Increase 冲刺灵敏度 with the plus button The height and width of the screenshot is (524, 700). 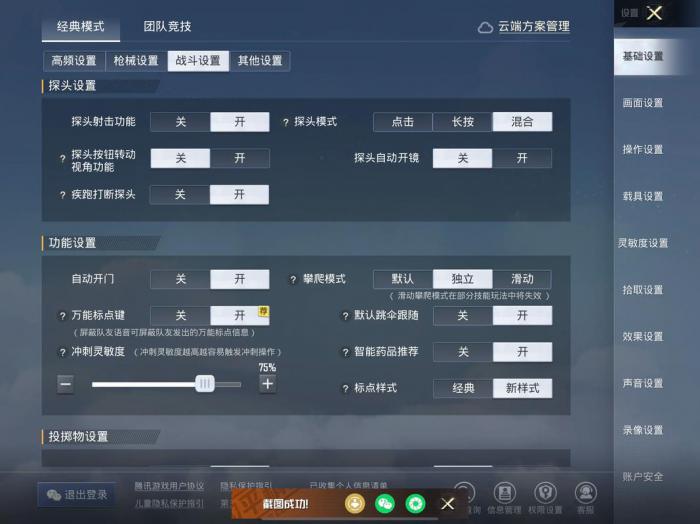tap(267, 384)
